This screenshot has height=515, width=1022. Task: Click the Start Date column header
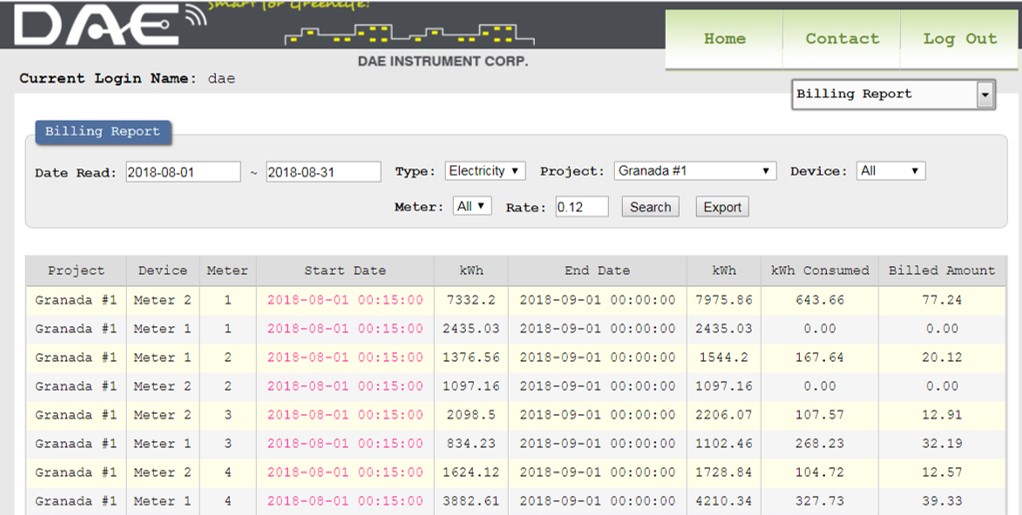345,271
